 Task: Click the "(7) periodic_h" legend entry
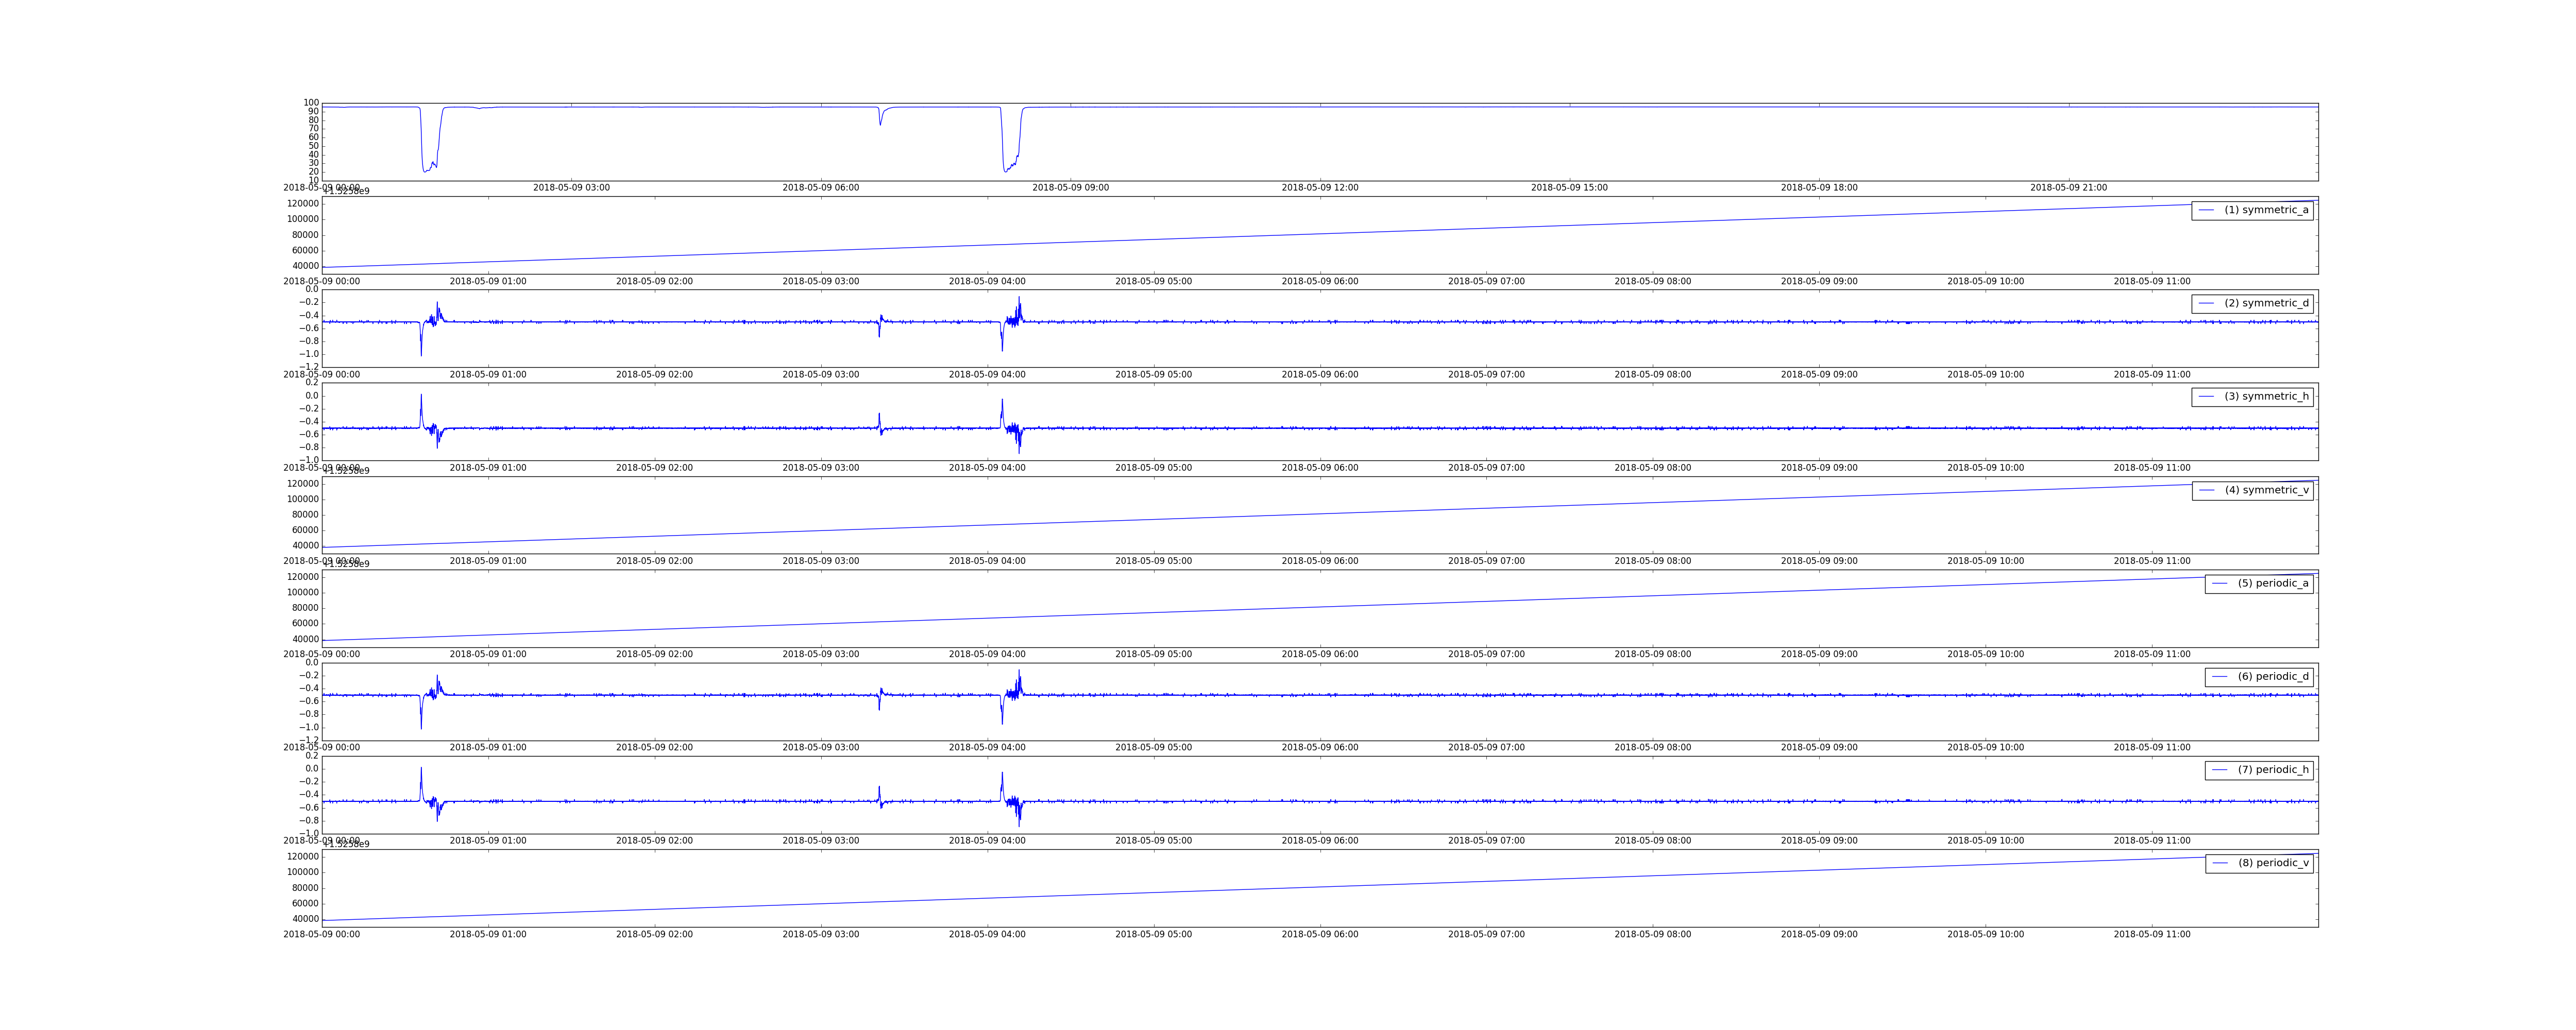click(x=2259, y=770)
